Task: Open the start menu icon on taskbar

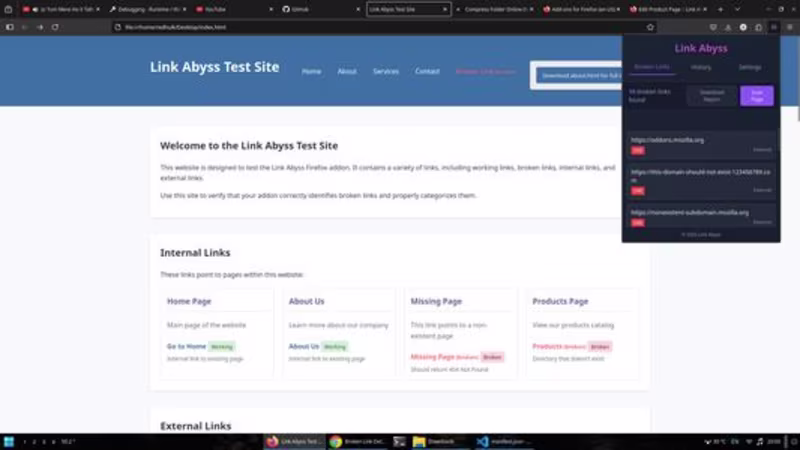Action: tap(9, 441)
